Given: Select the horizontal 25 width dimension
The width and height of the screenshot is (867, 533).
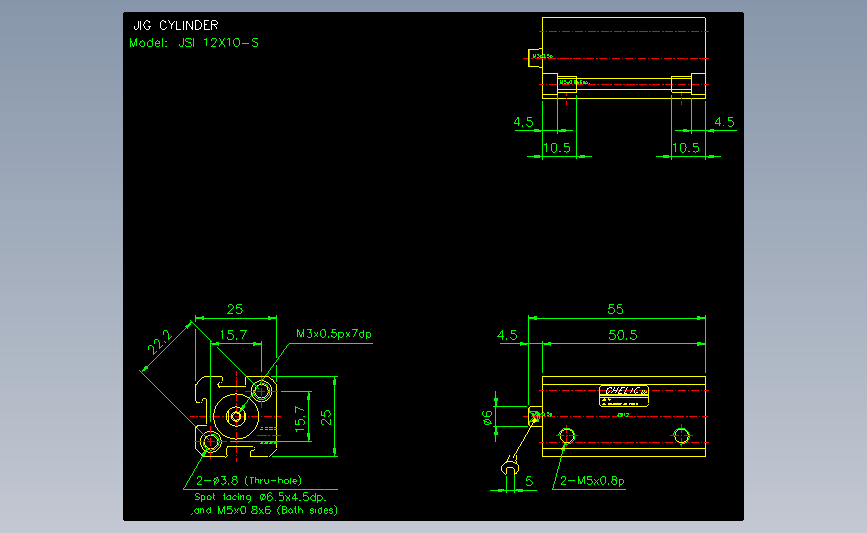Looking at the screenshot, I should tap(235, 309).
